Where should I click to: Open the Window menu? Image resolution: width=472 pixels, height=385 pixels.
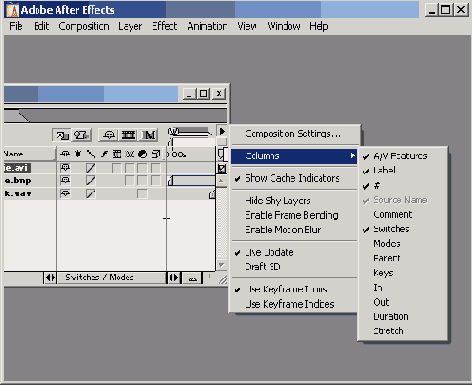tap(284, 26)
